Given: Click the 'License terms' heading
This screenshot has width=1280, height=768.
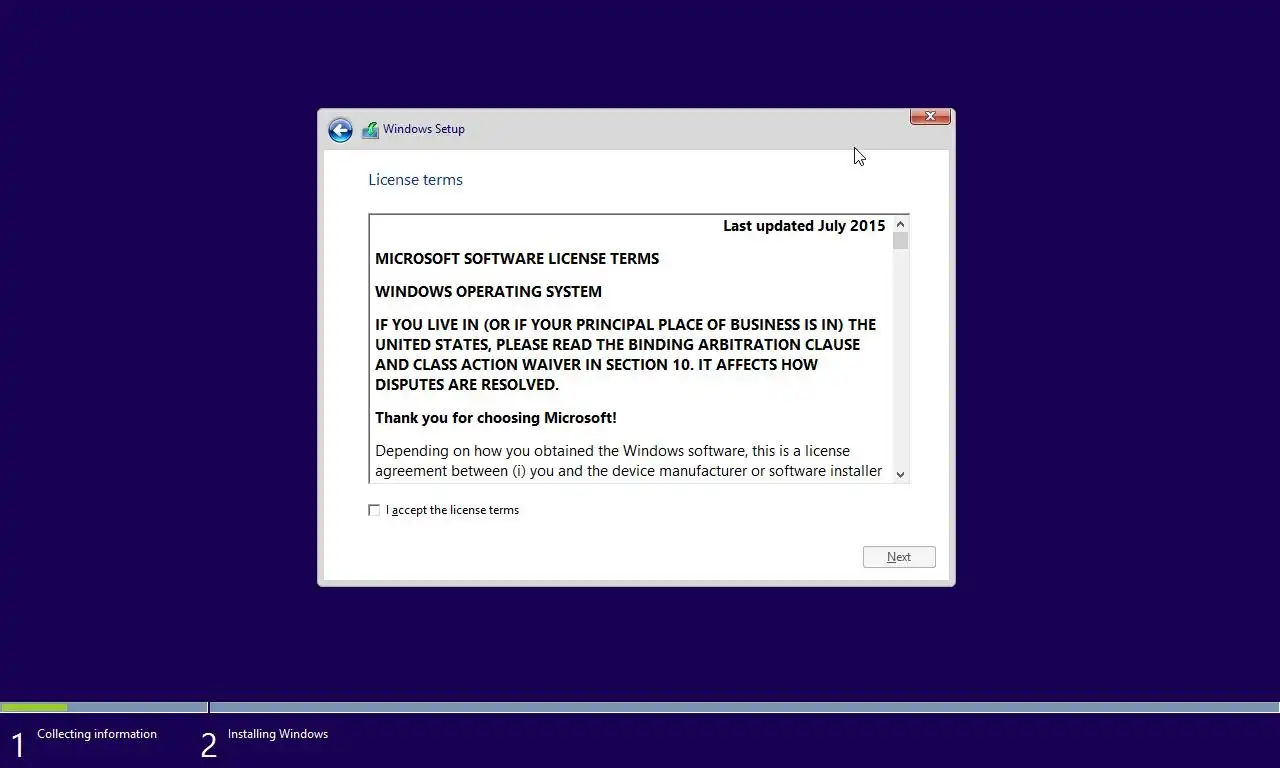Looking at the screenshot, I should 415,180.
